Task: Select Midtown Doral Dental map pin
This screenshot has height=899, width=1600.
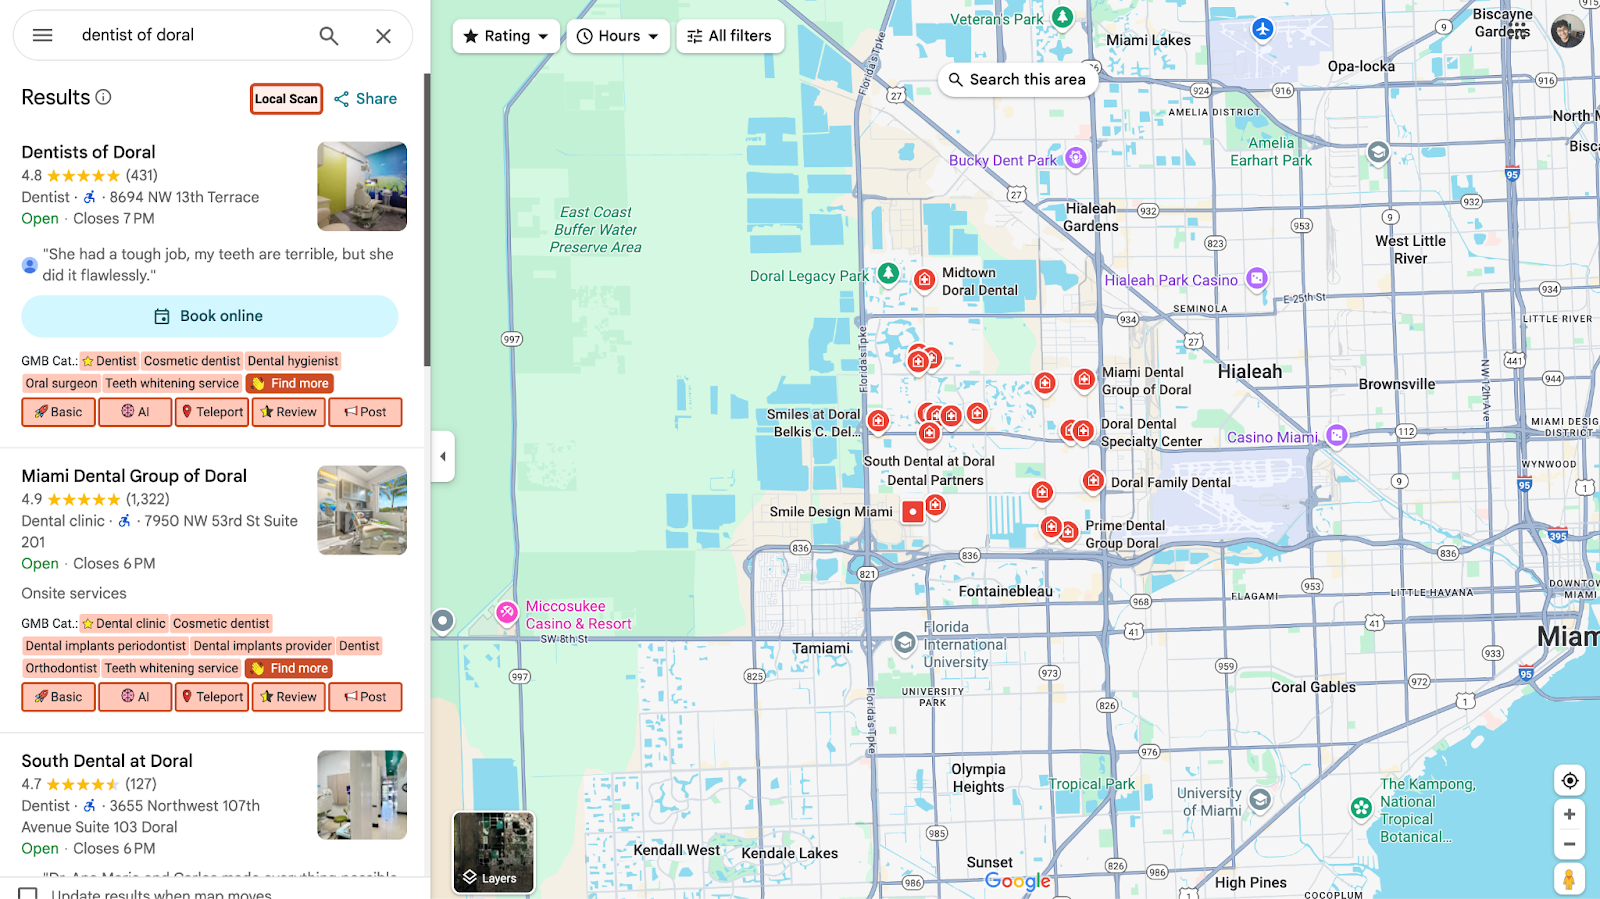Action: [x=925, y=280]
